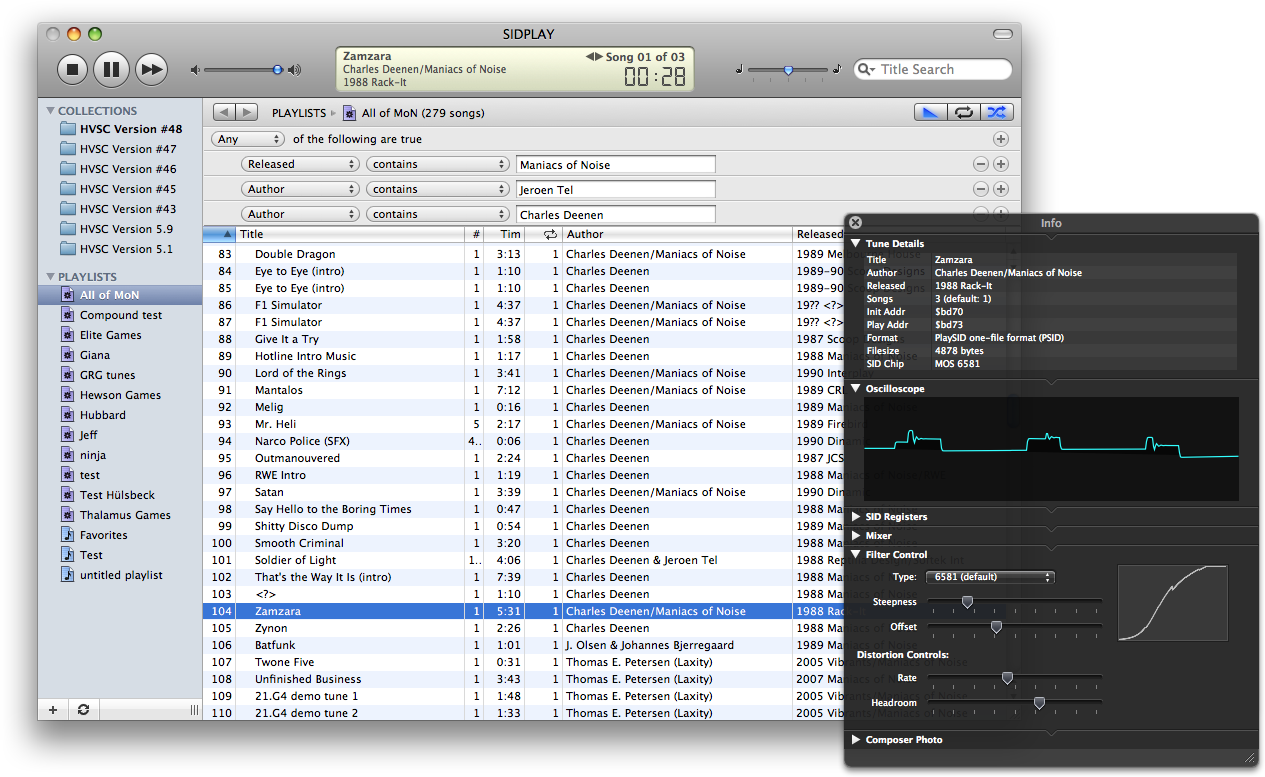The image size is (1265, 777).
Task: Add a new playlist with plus button
Action: point(53,710)
